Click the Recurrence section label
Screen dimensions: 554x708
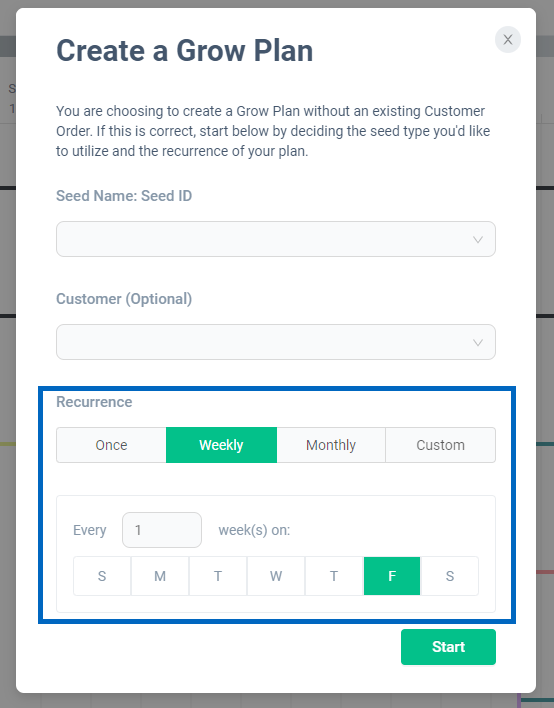(94, 402)
